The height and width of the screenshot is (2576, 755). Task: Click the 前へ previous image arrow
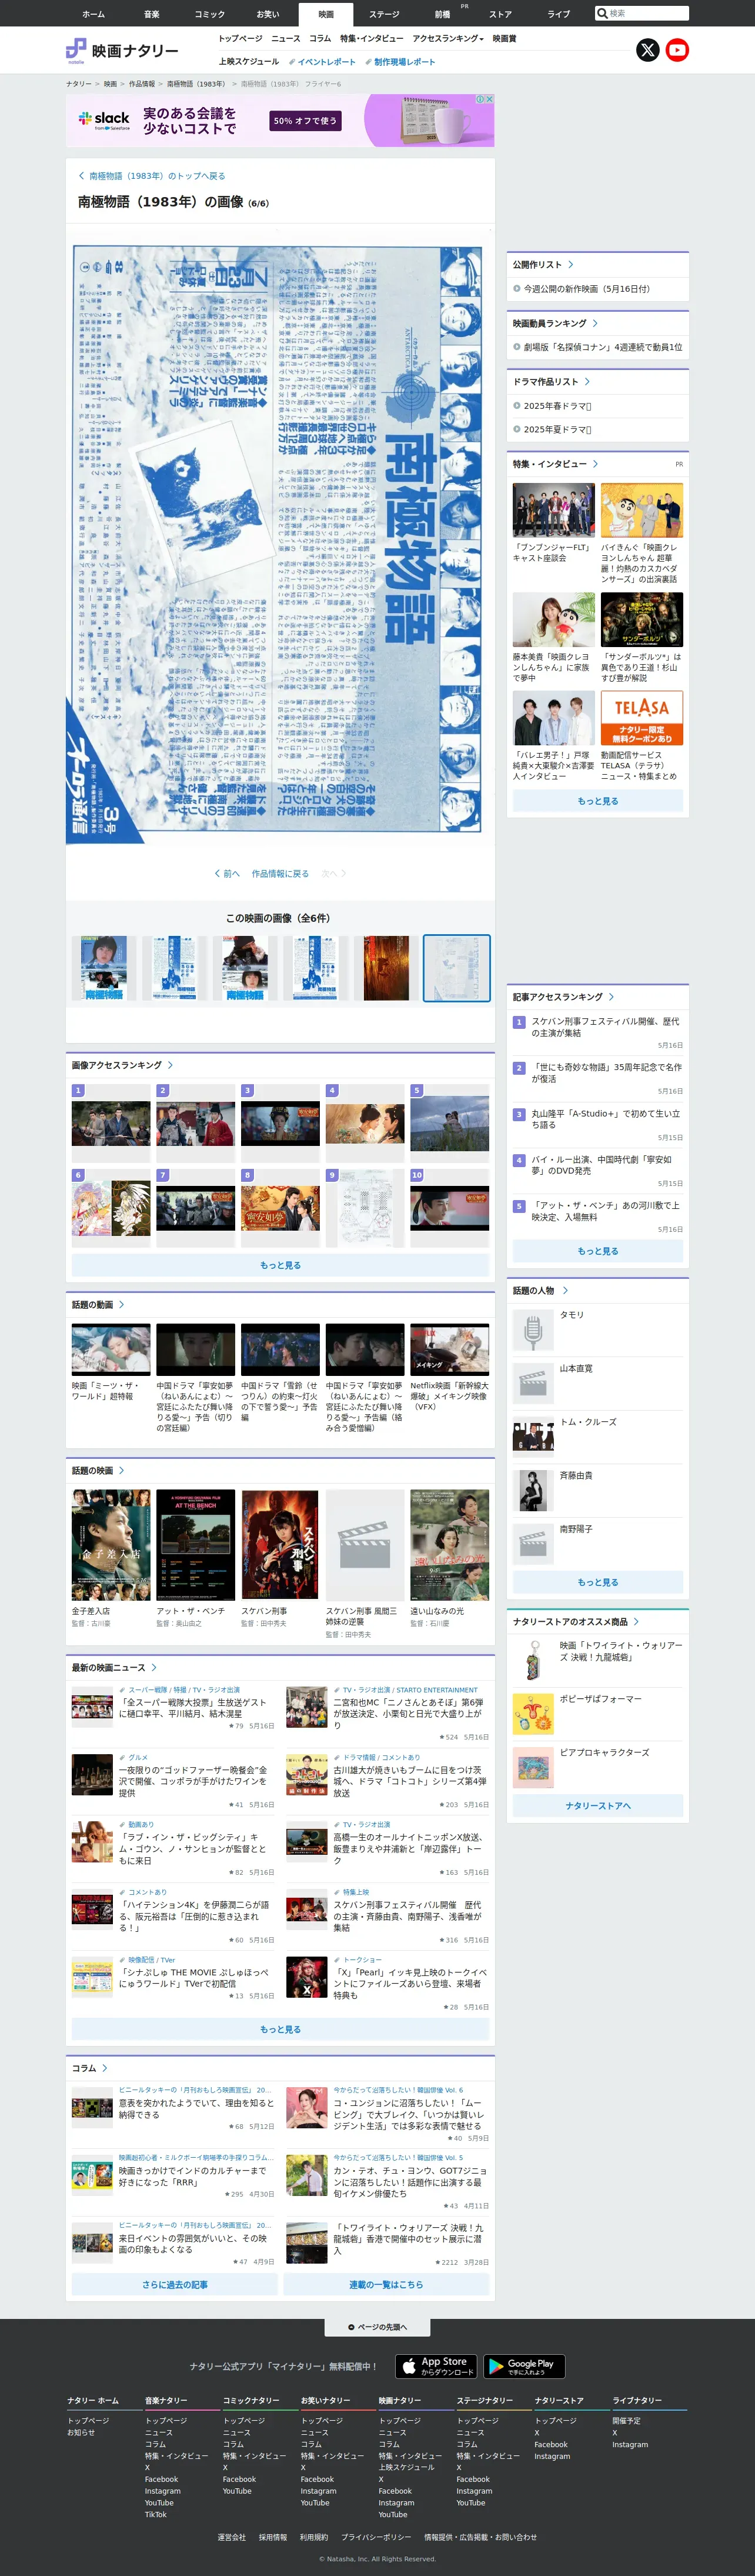[x=227, y=873]
